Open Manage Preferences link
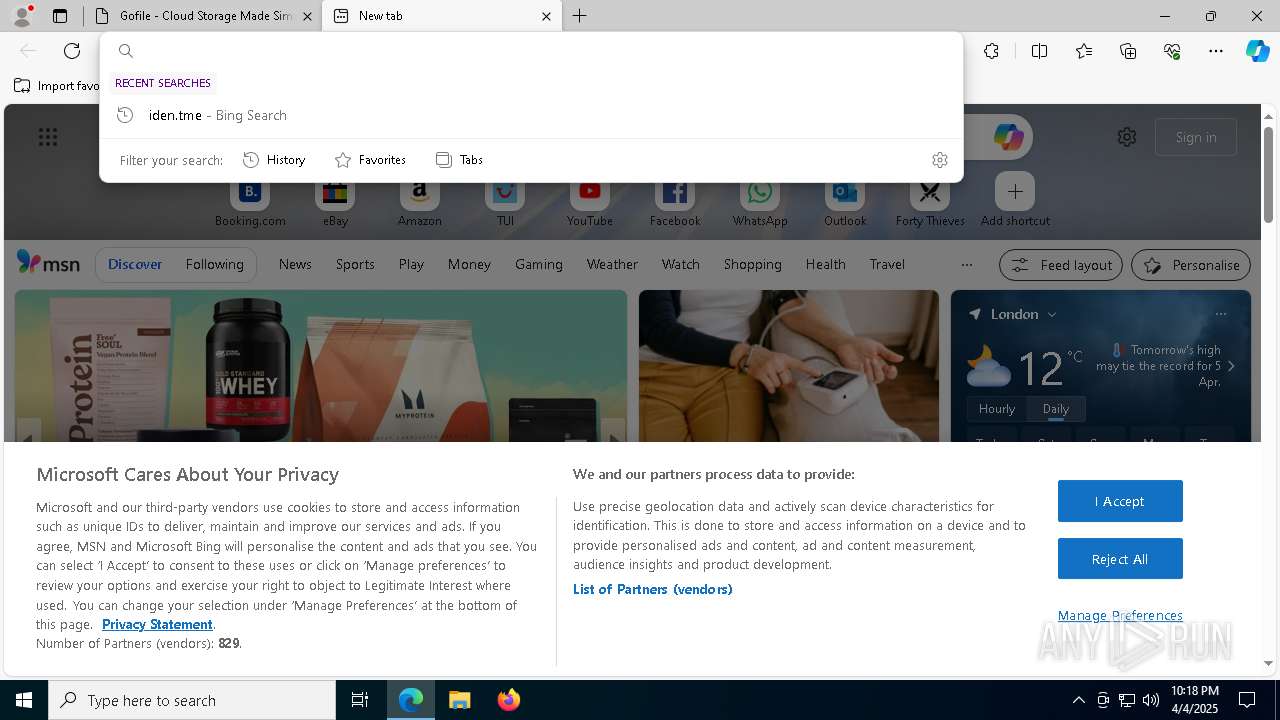 click(1120, 615)
